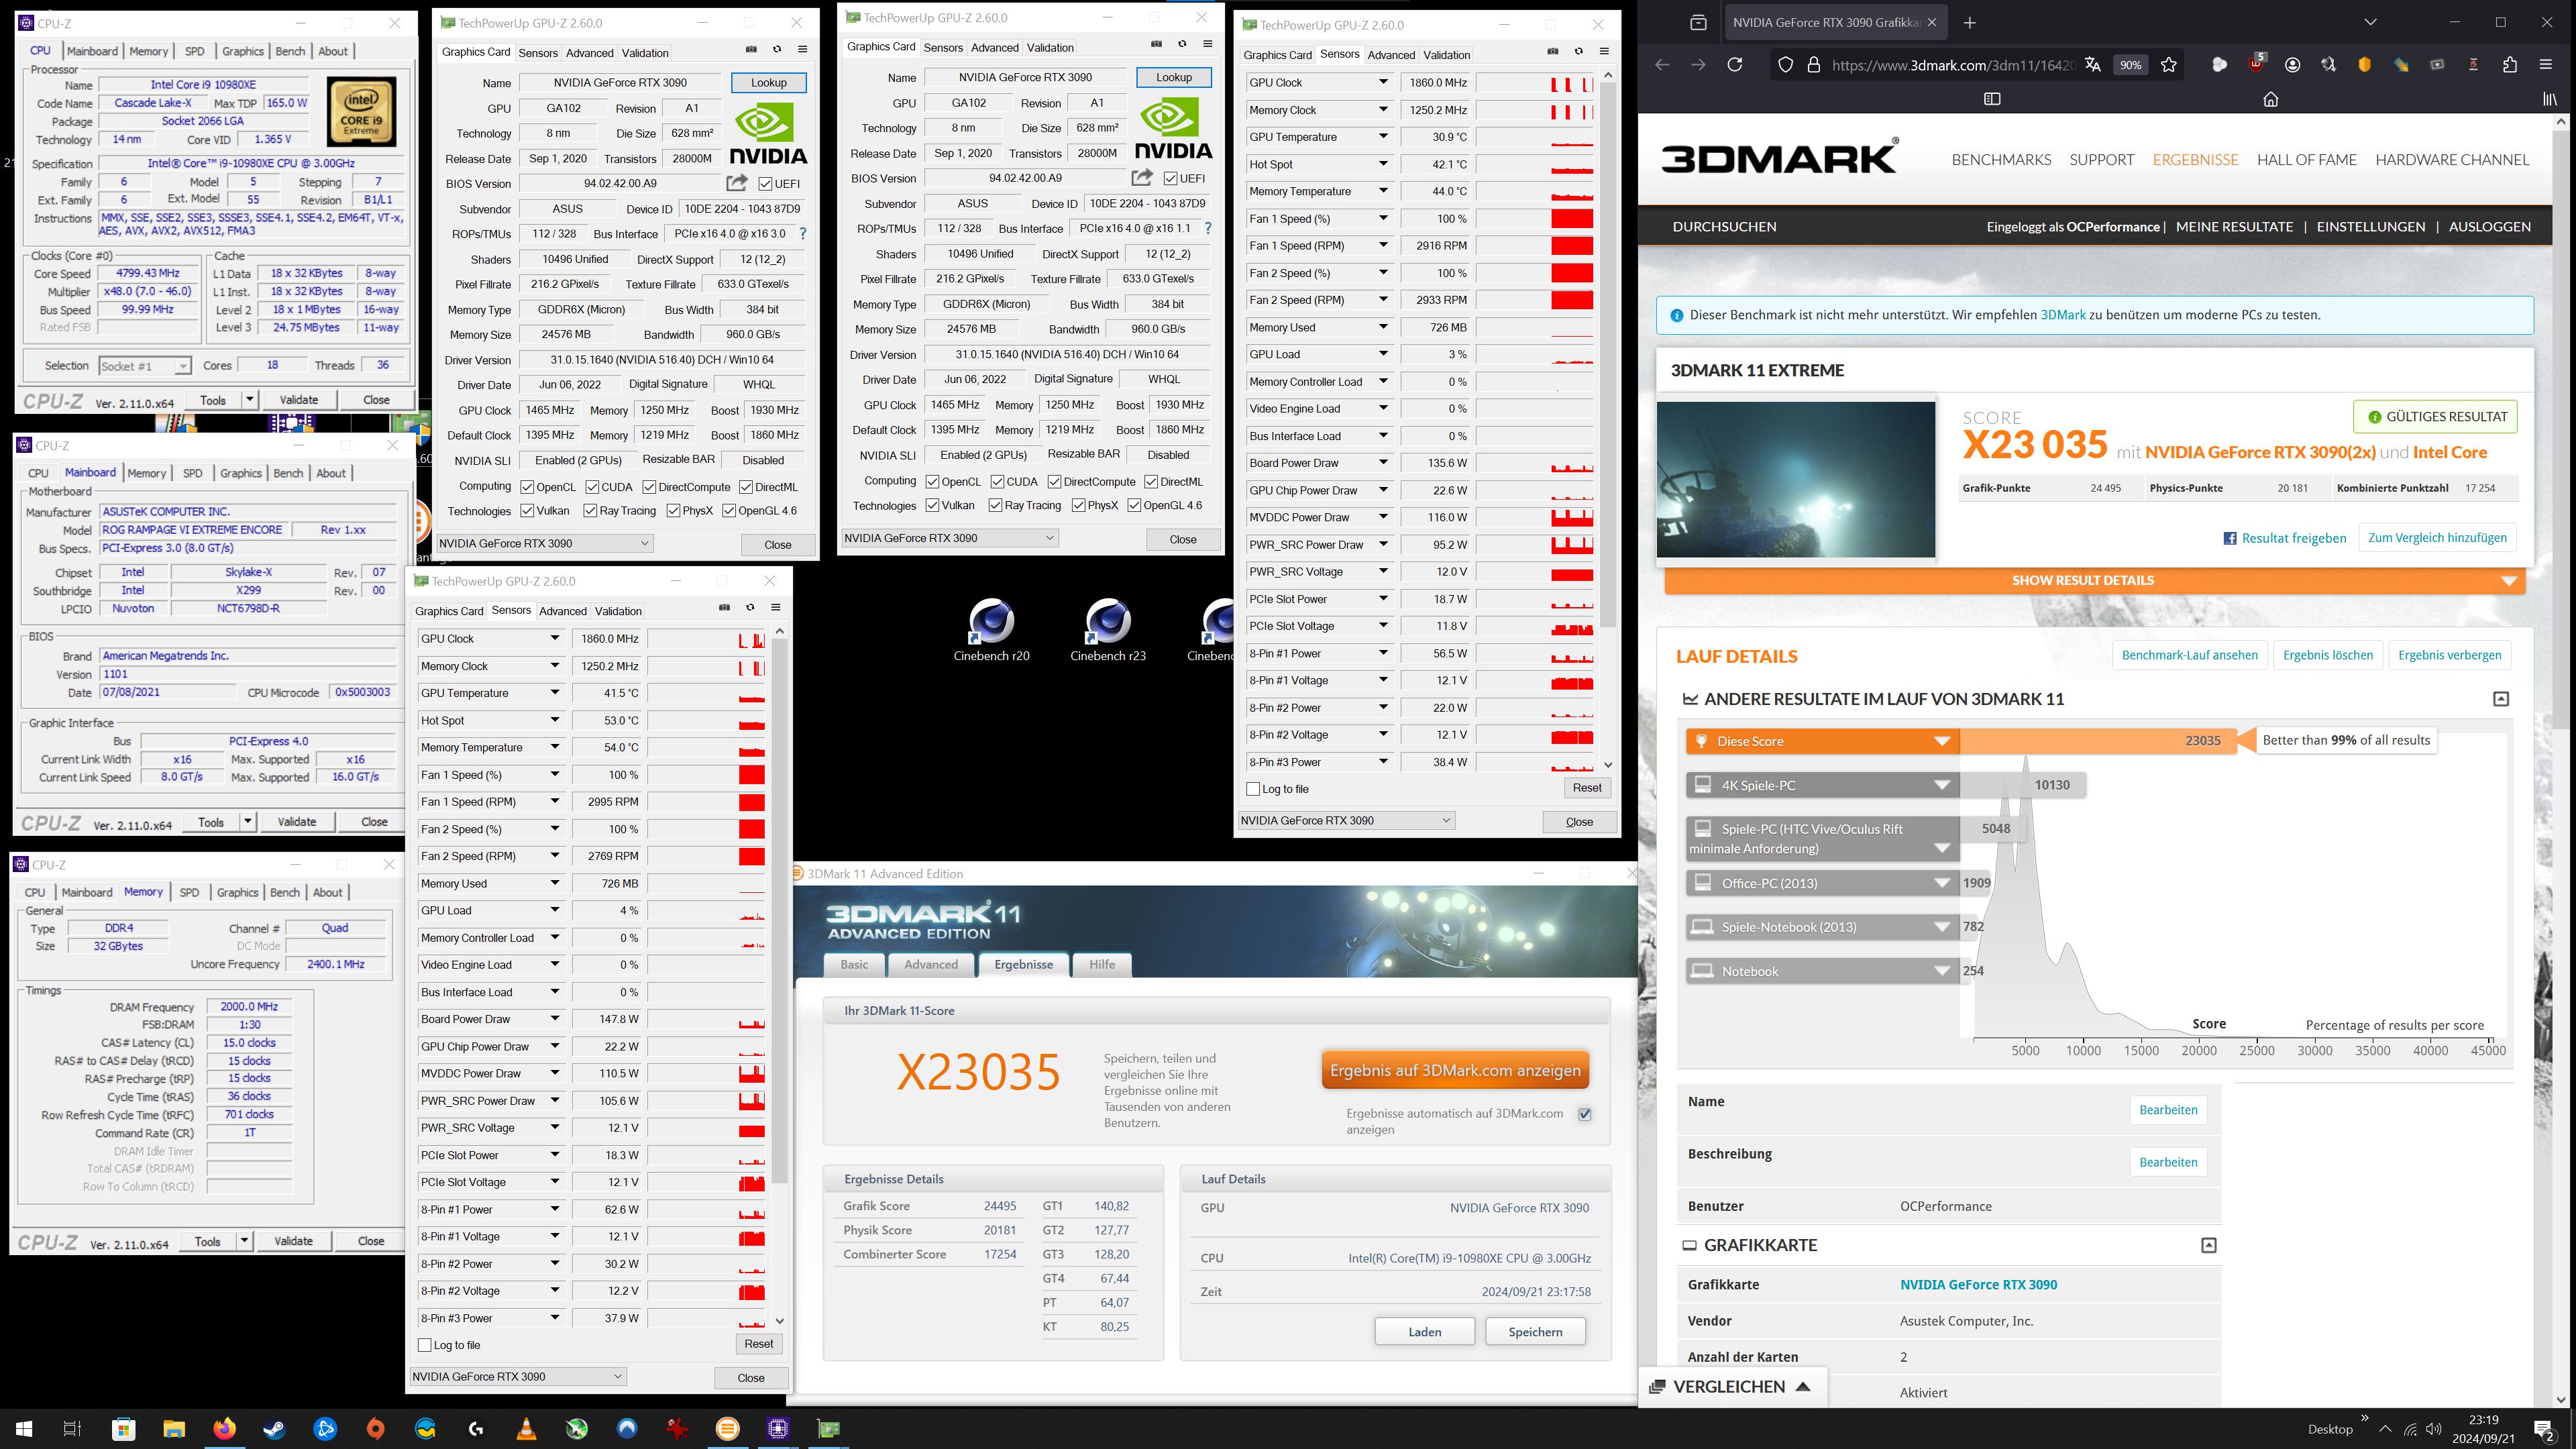
Task: Open Board Power Draw dropdown in 30.9 °C sensors window
Action: pyautogui.click(x=1383, y=463)
